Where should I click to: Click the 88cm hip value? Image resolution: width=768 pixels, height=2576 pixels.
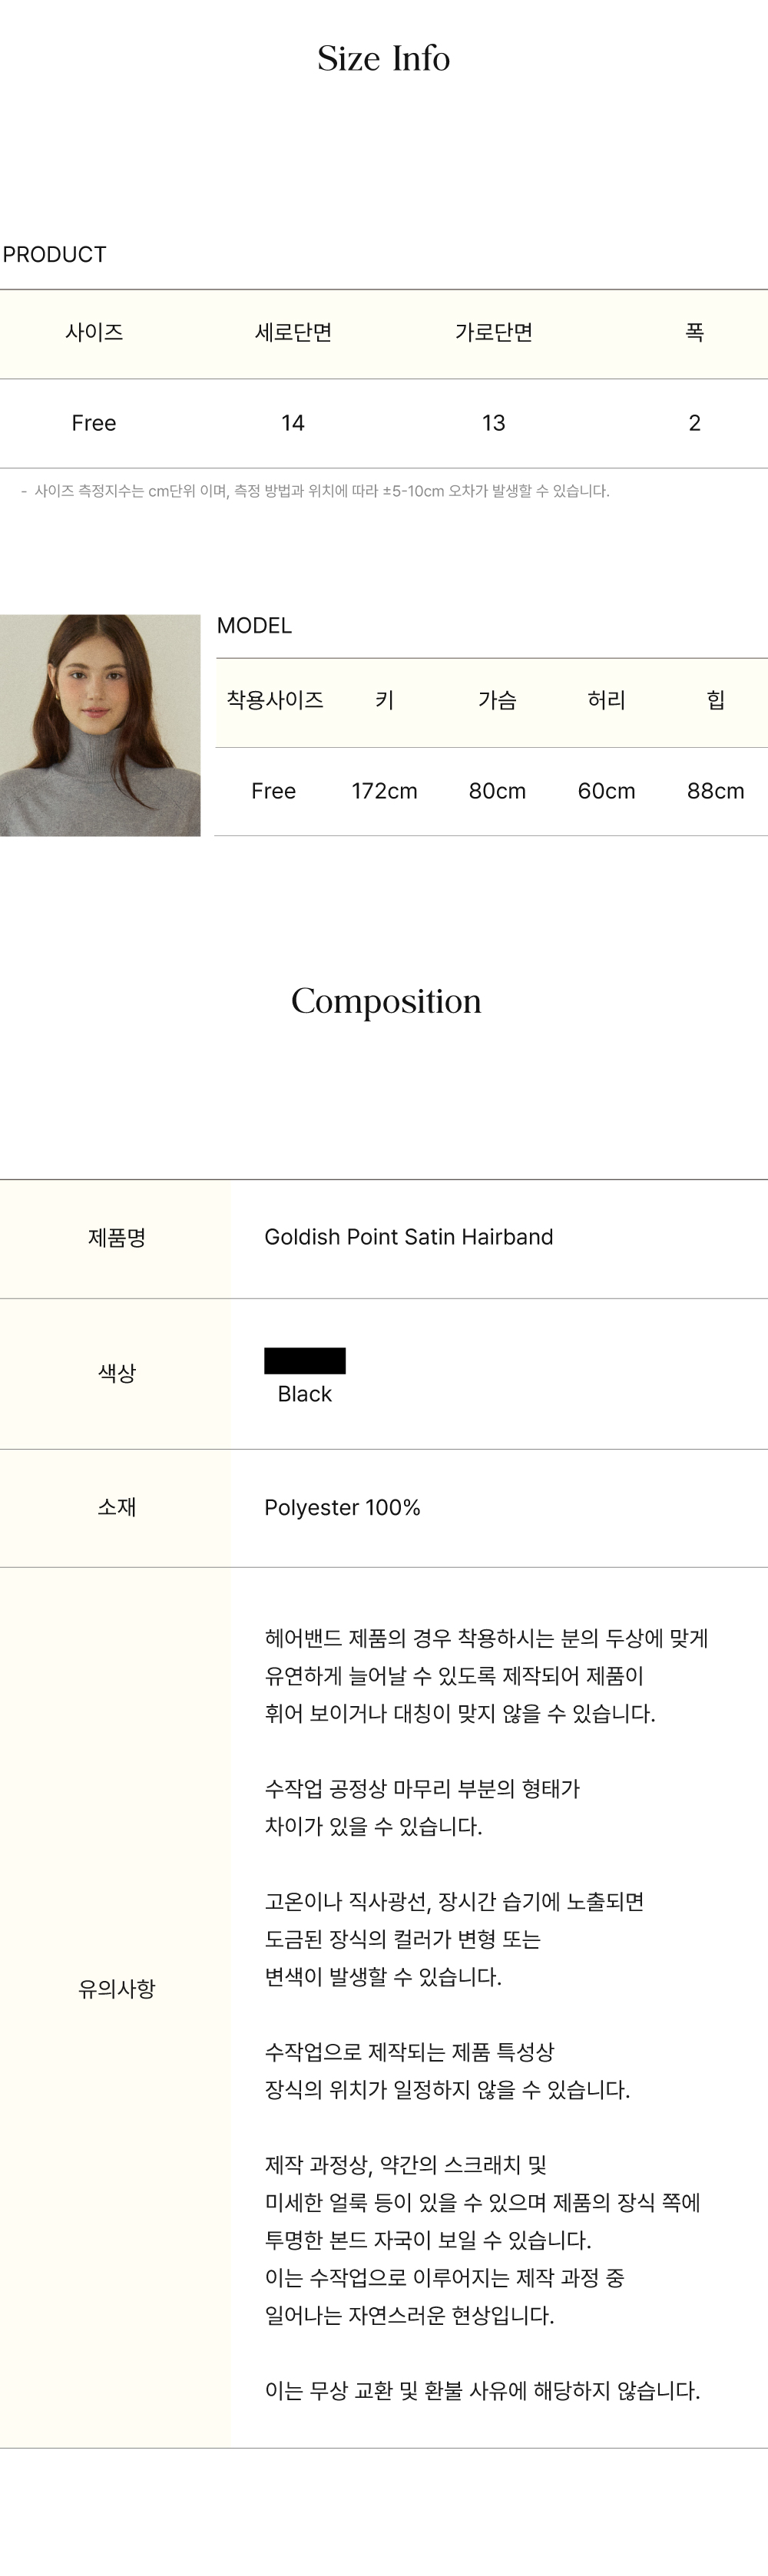pos(715,791)
